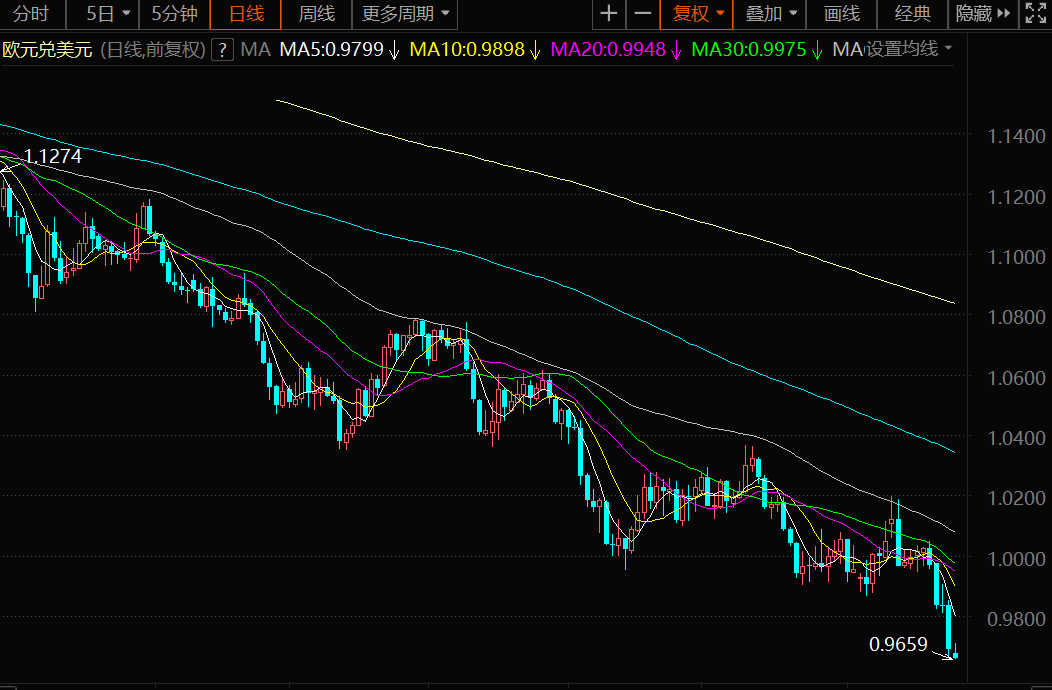Toggle the 隐藏 hide panel button

[979, 14]
